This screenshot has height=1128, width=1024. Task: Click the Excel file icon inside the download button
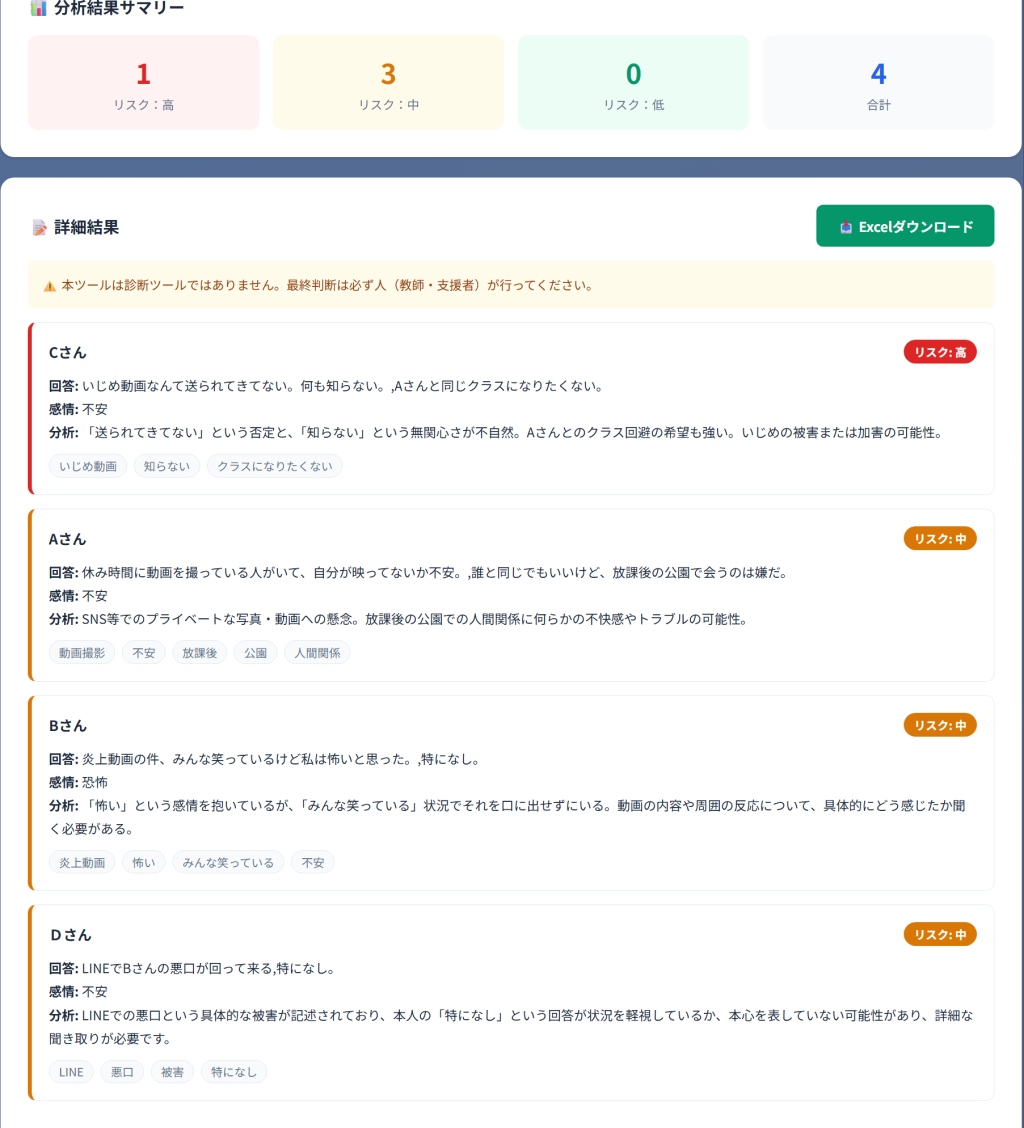tap(846, 227)
